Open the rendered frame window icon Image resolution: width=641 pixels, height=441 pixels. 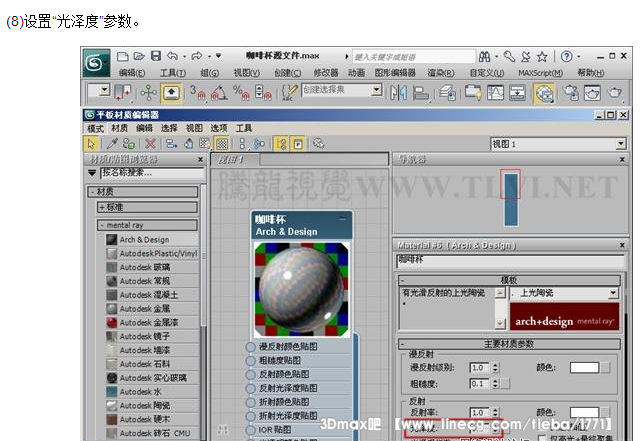[x=592, y=93]
